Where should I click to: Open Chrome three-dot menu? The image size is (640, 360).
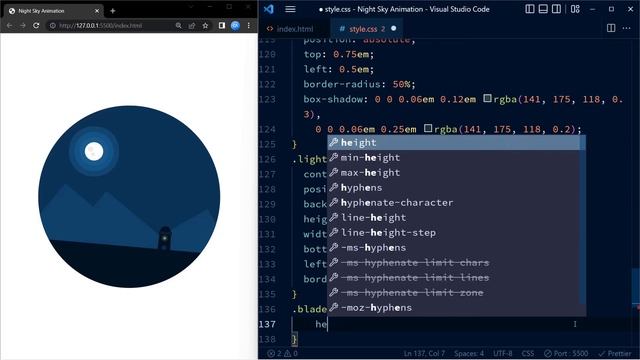click(249, 25)
